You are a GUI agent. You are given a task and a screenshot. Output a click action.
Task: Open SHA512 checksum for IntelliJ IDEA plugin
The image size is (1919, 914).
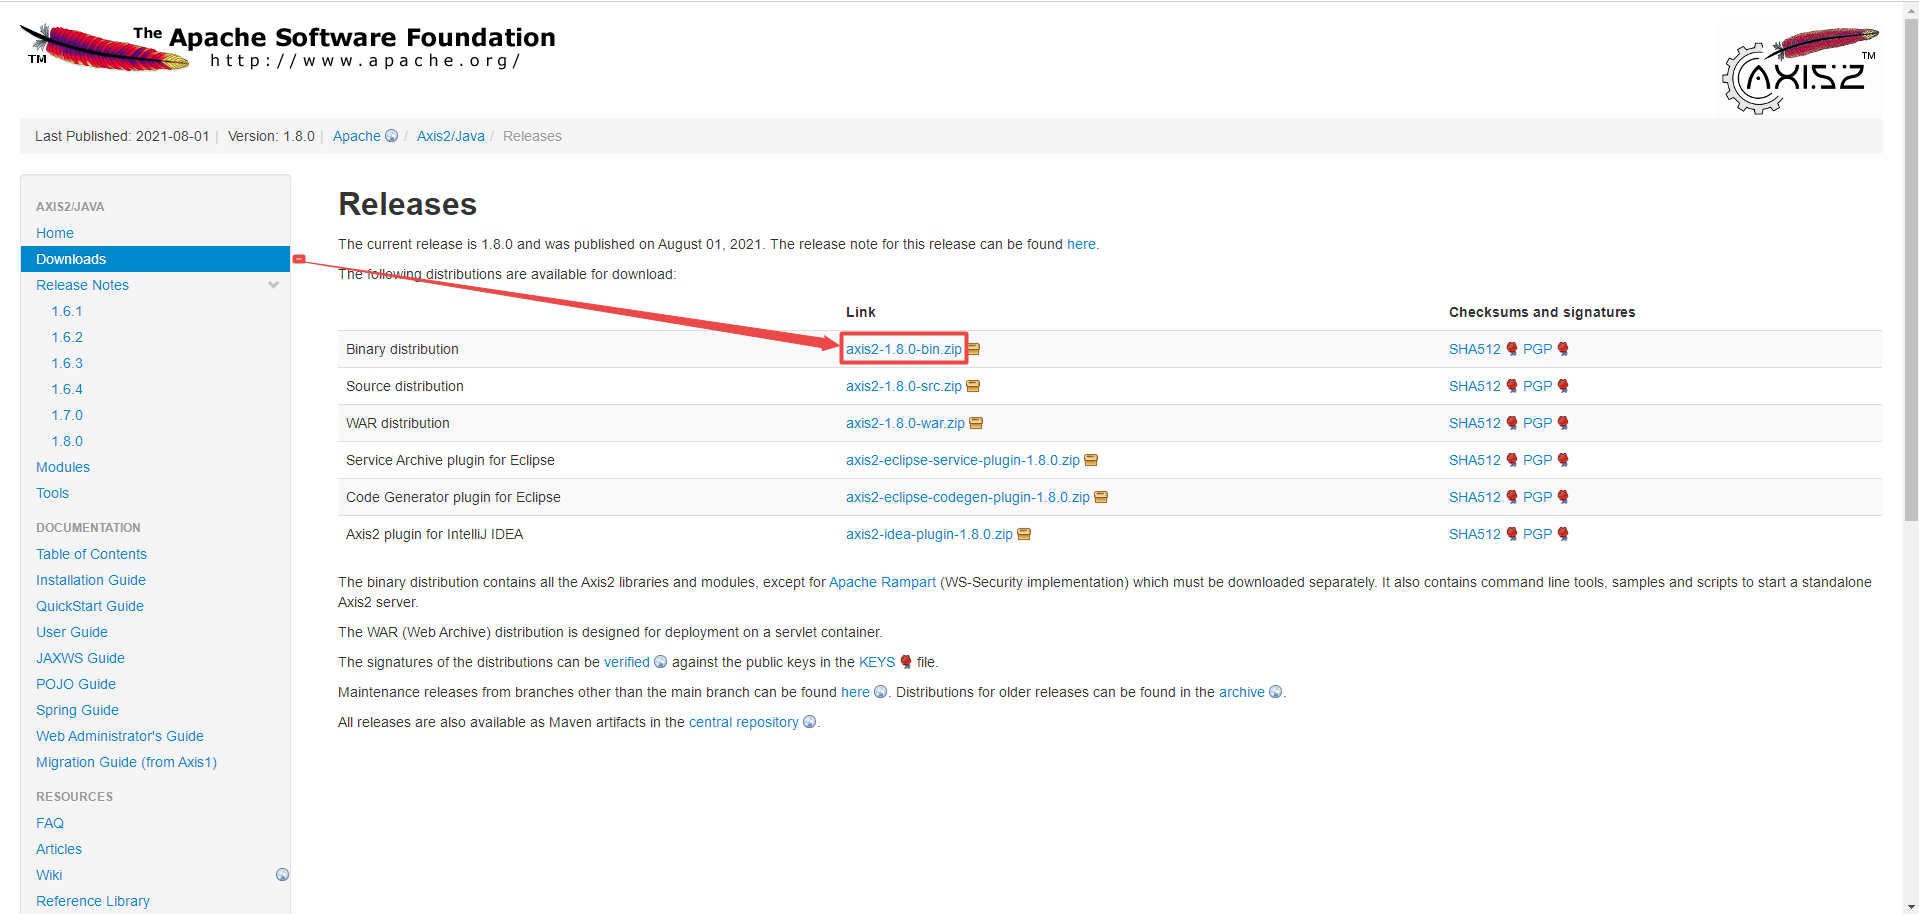[1475, 534]
